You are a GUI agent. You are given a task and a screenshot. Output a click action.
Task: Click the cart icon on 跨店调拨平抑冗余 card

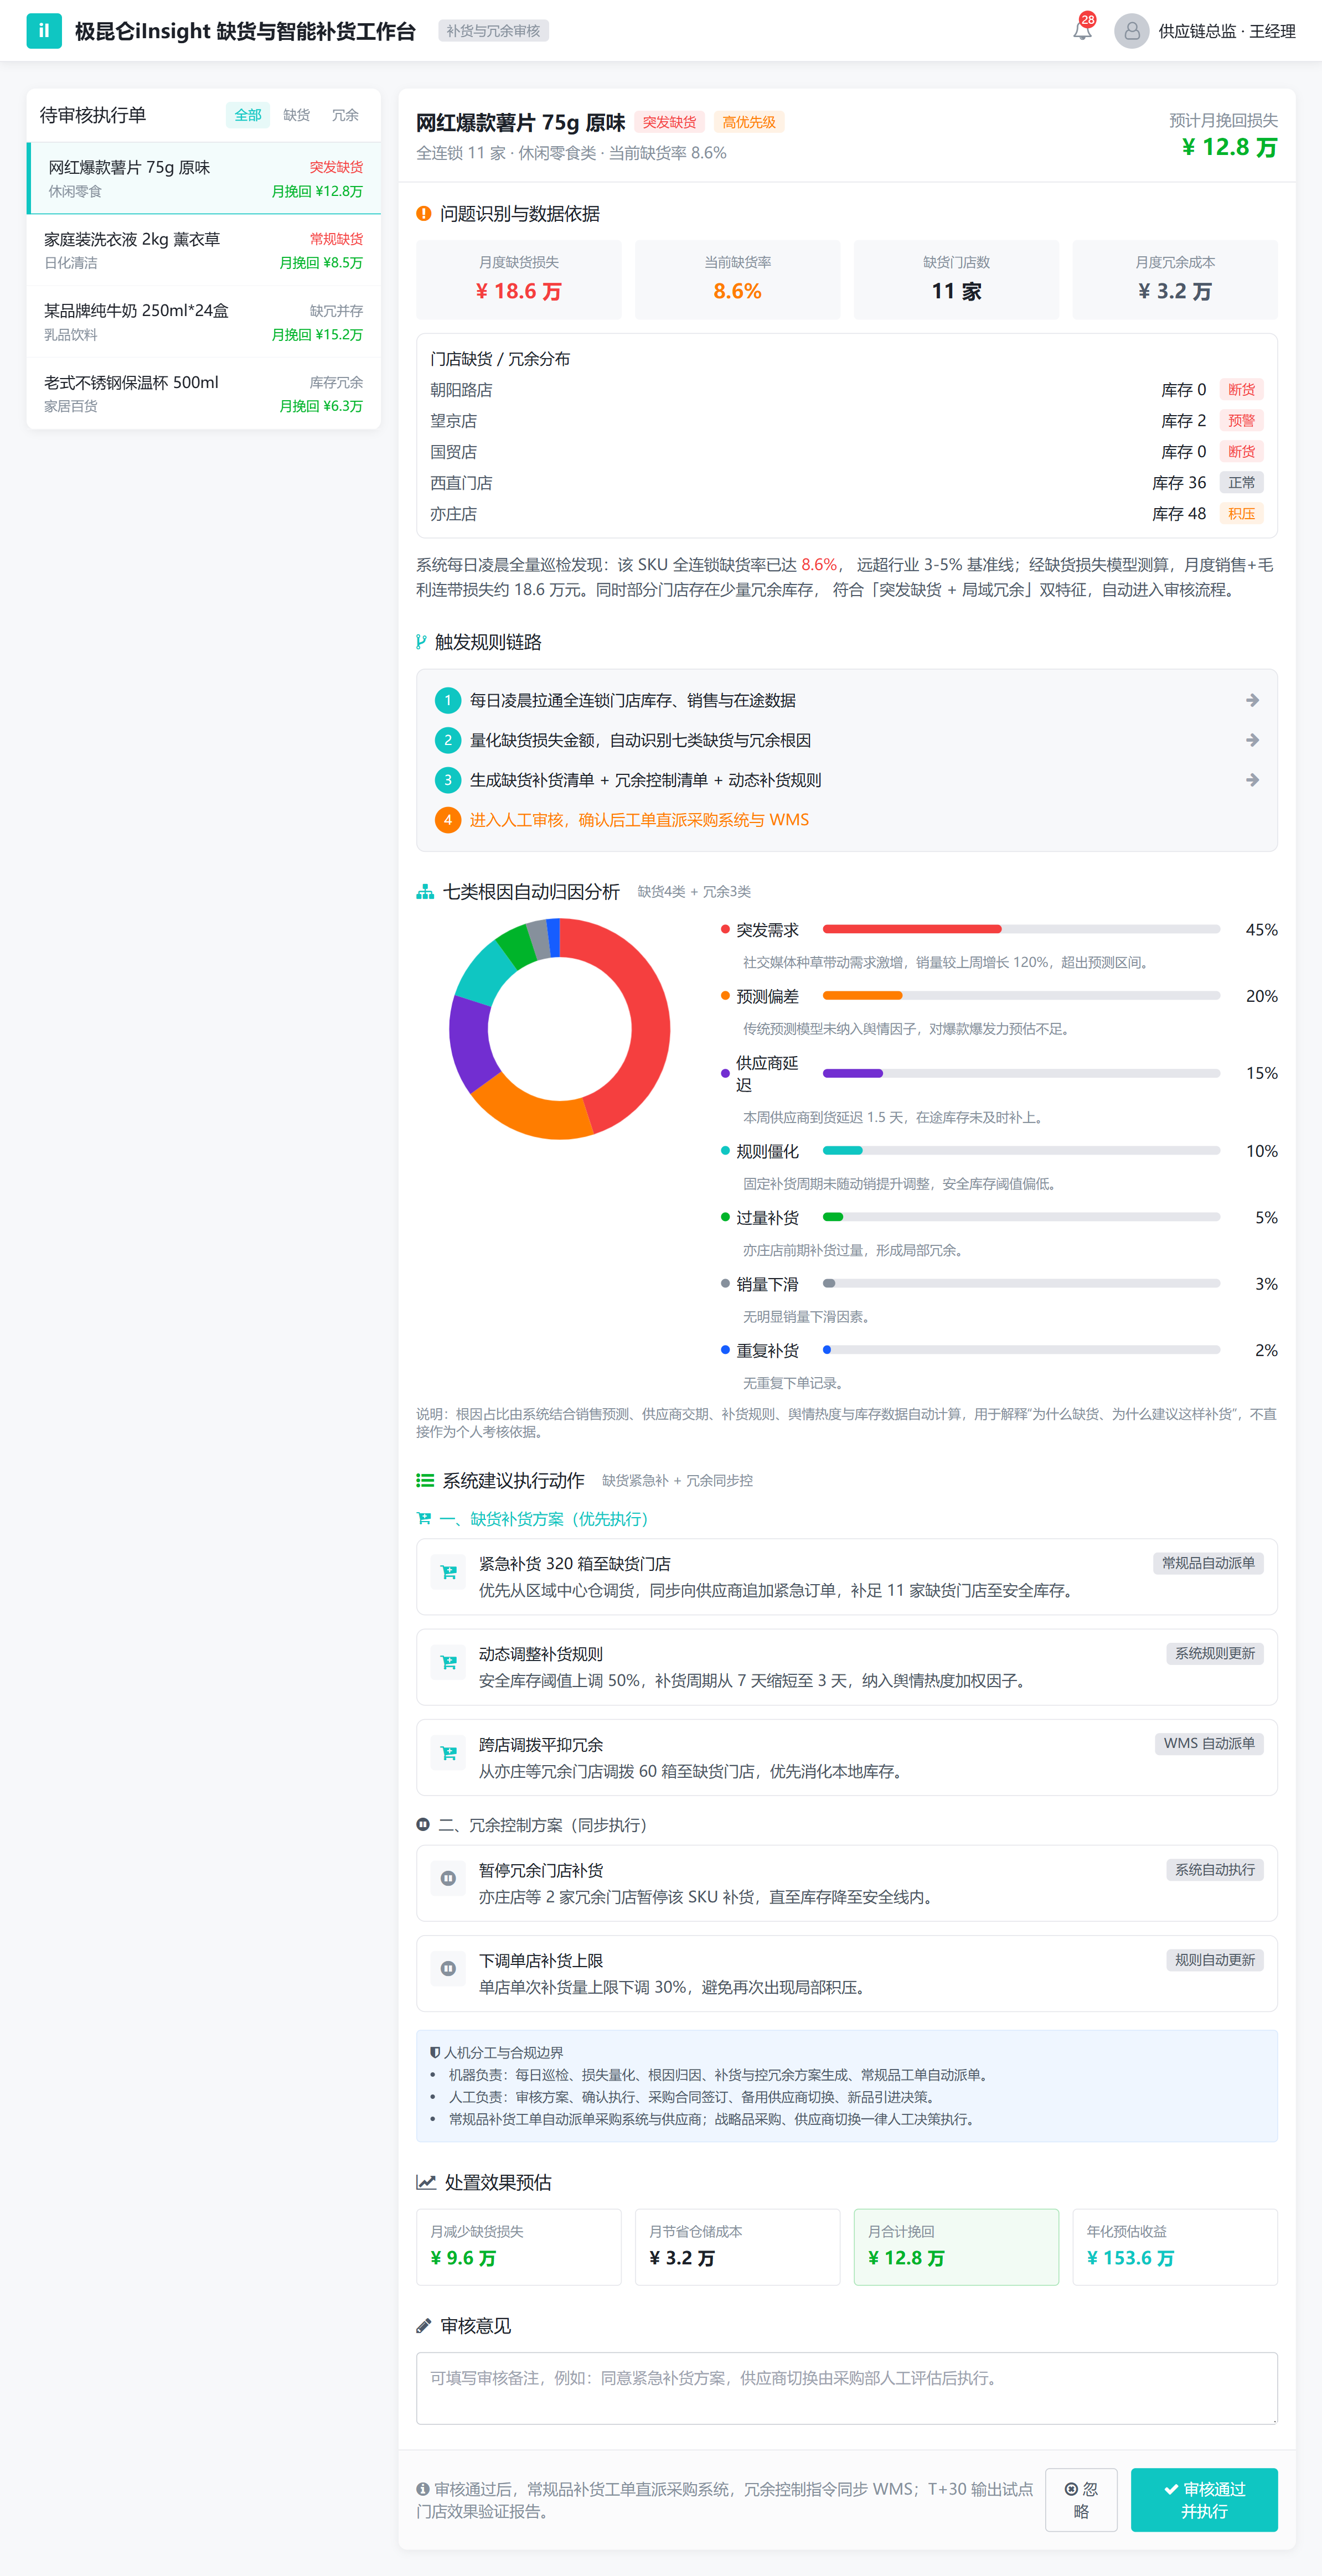point(448,1753)
